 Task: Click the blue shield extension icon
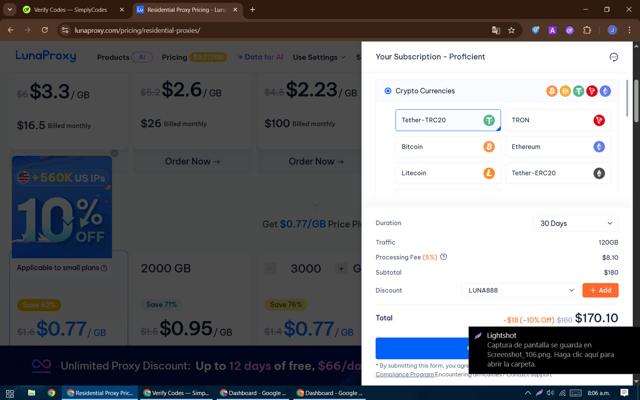[x=536, y=30]
